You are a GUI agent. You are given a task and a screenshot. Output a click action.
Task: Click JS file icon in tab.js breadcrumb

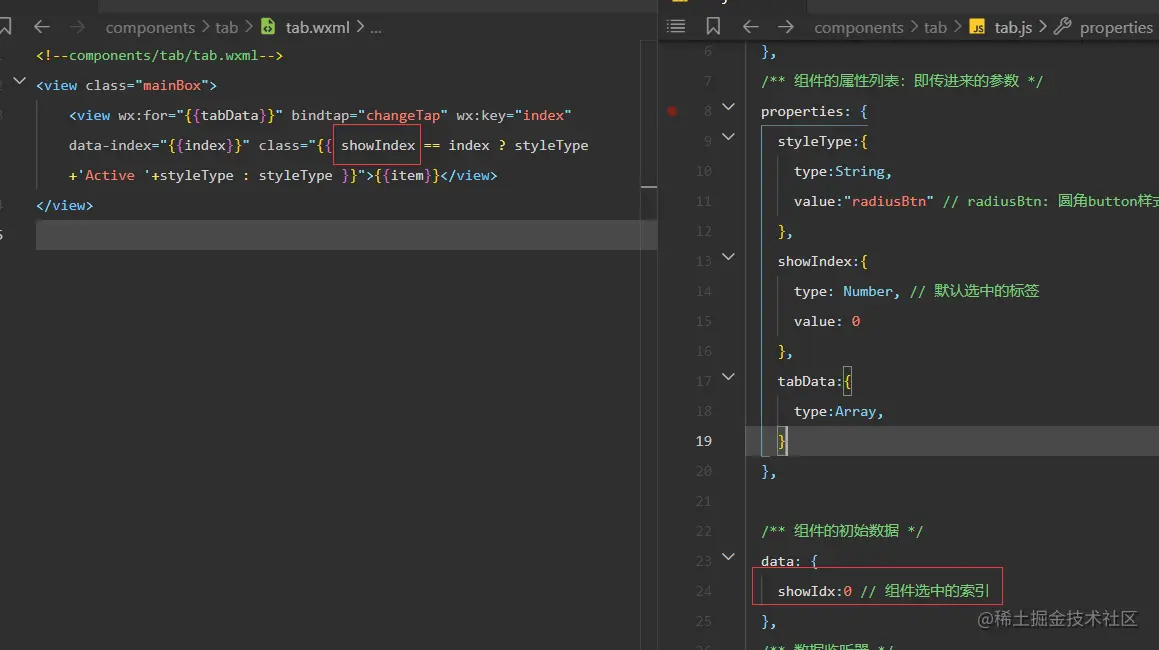click(x=977, y=27)
